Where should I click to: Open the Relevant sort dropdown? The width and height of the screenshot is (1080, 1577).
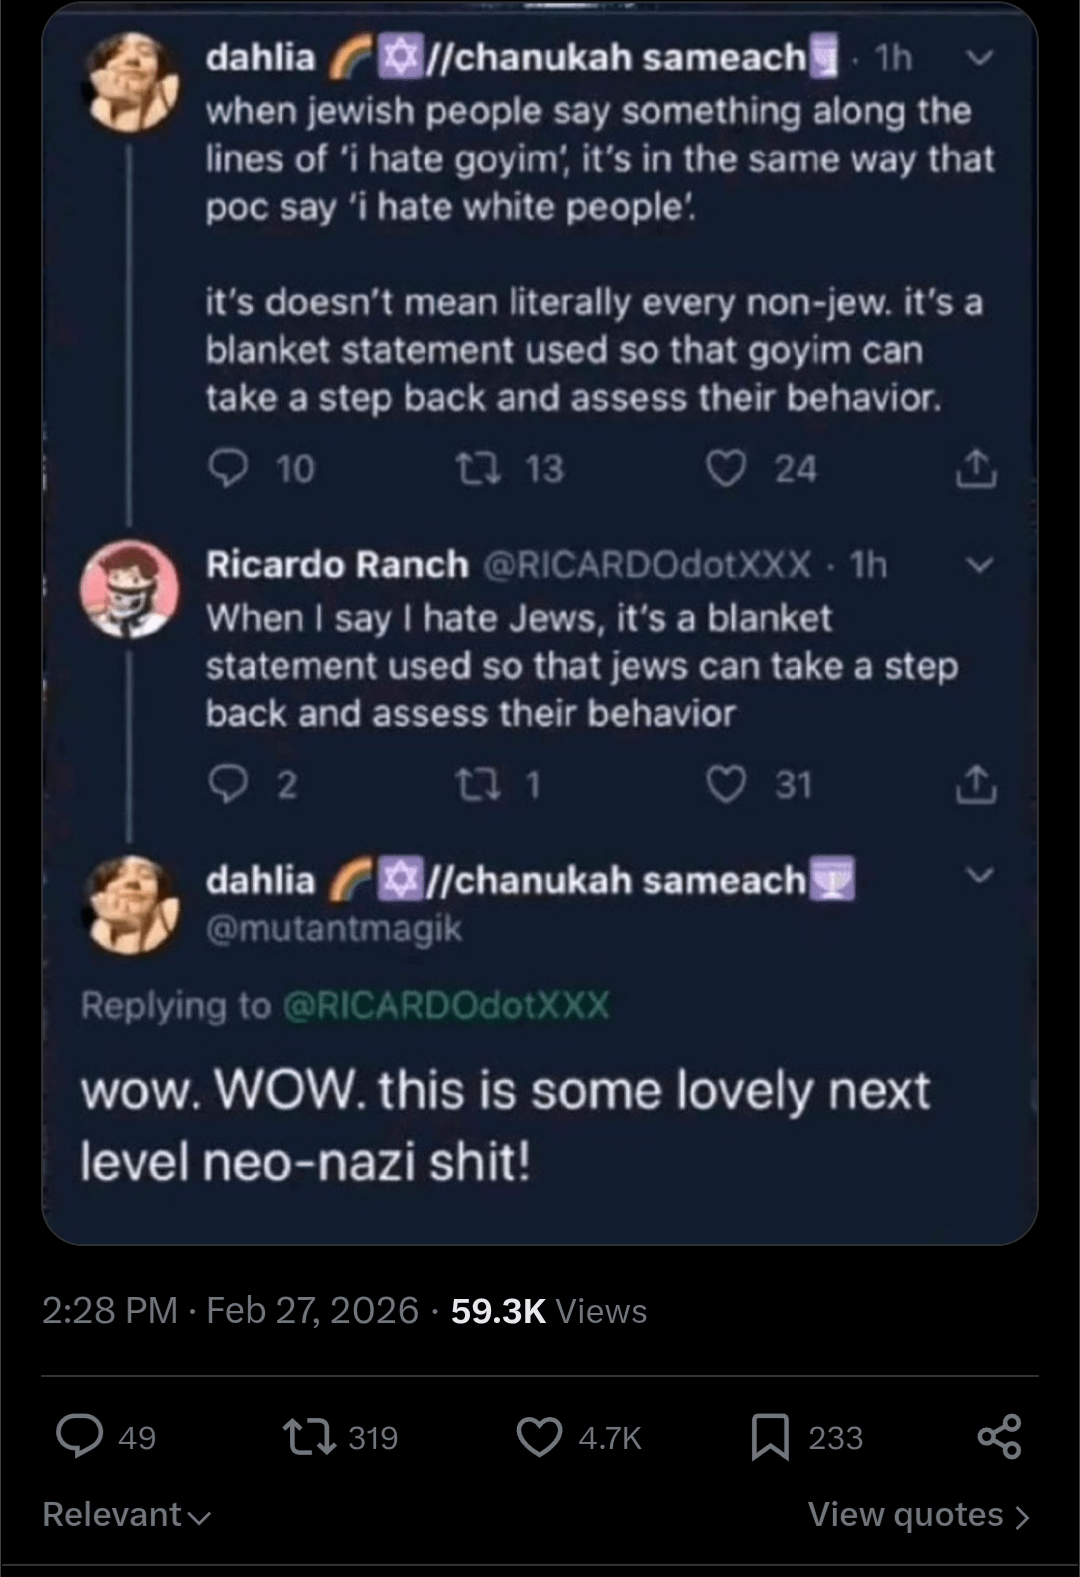(126, 1515)
